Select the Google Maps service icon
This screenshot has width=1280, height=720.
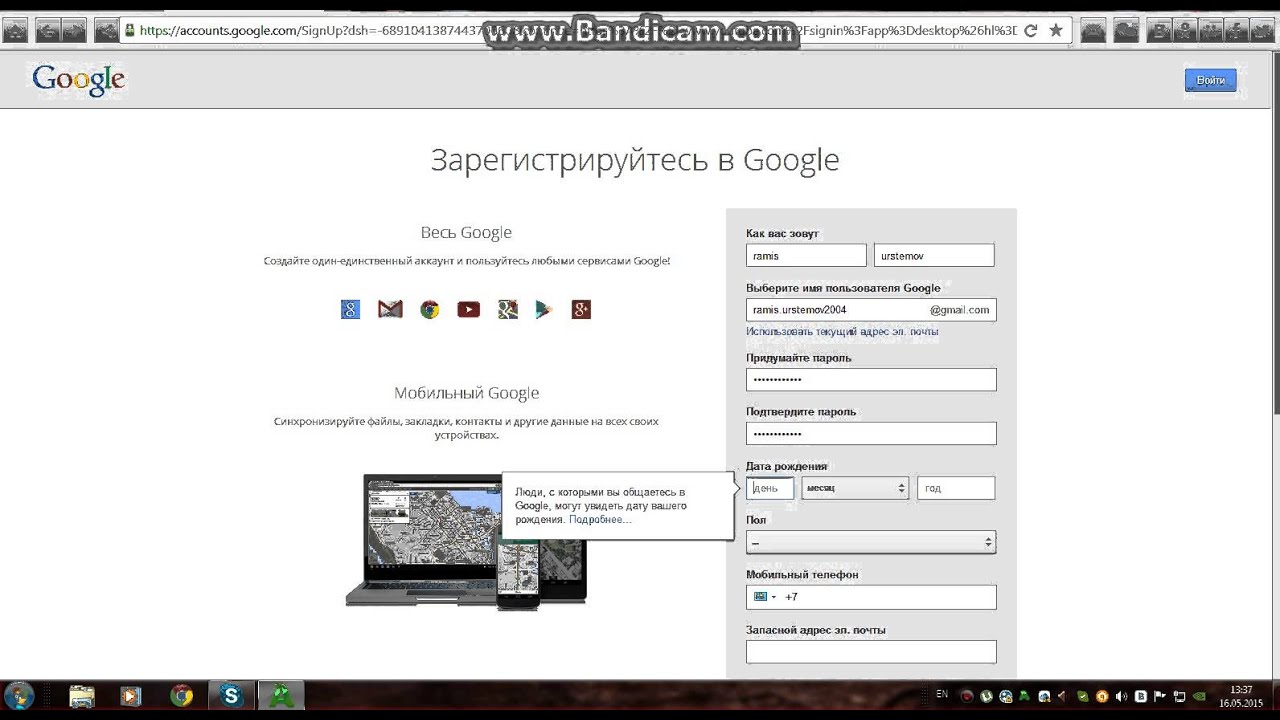click(508, 310)
